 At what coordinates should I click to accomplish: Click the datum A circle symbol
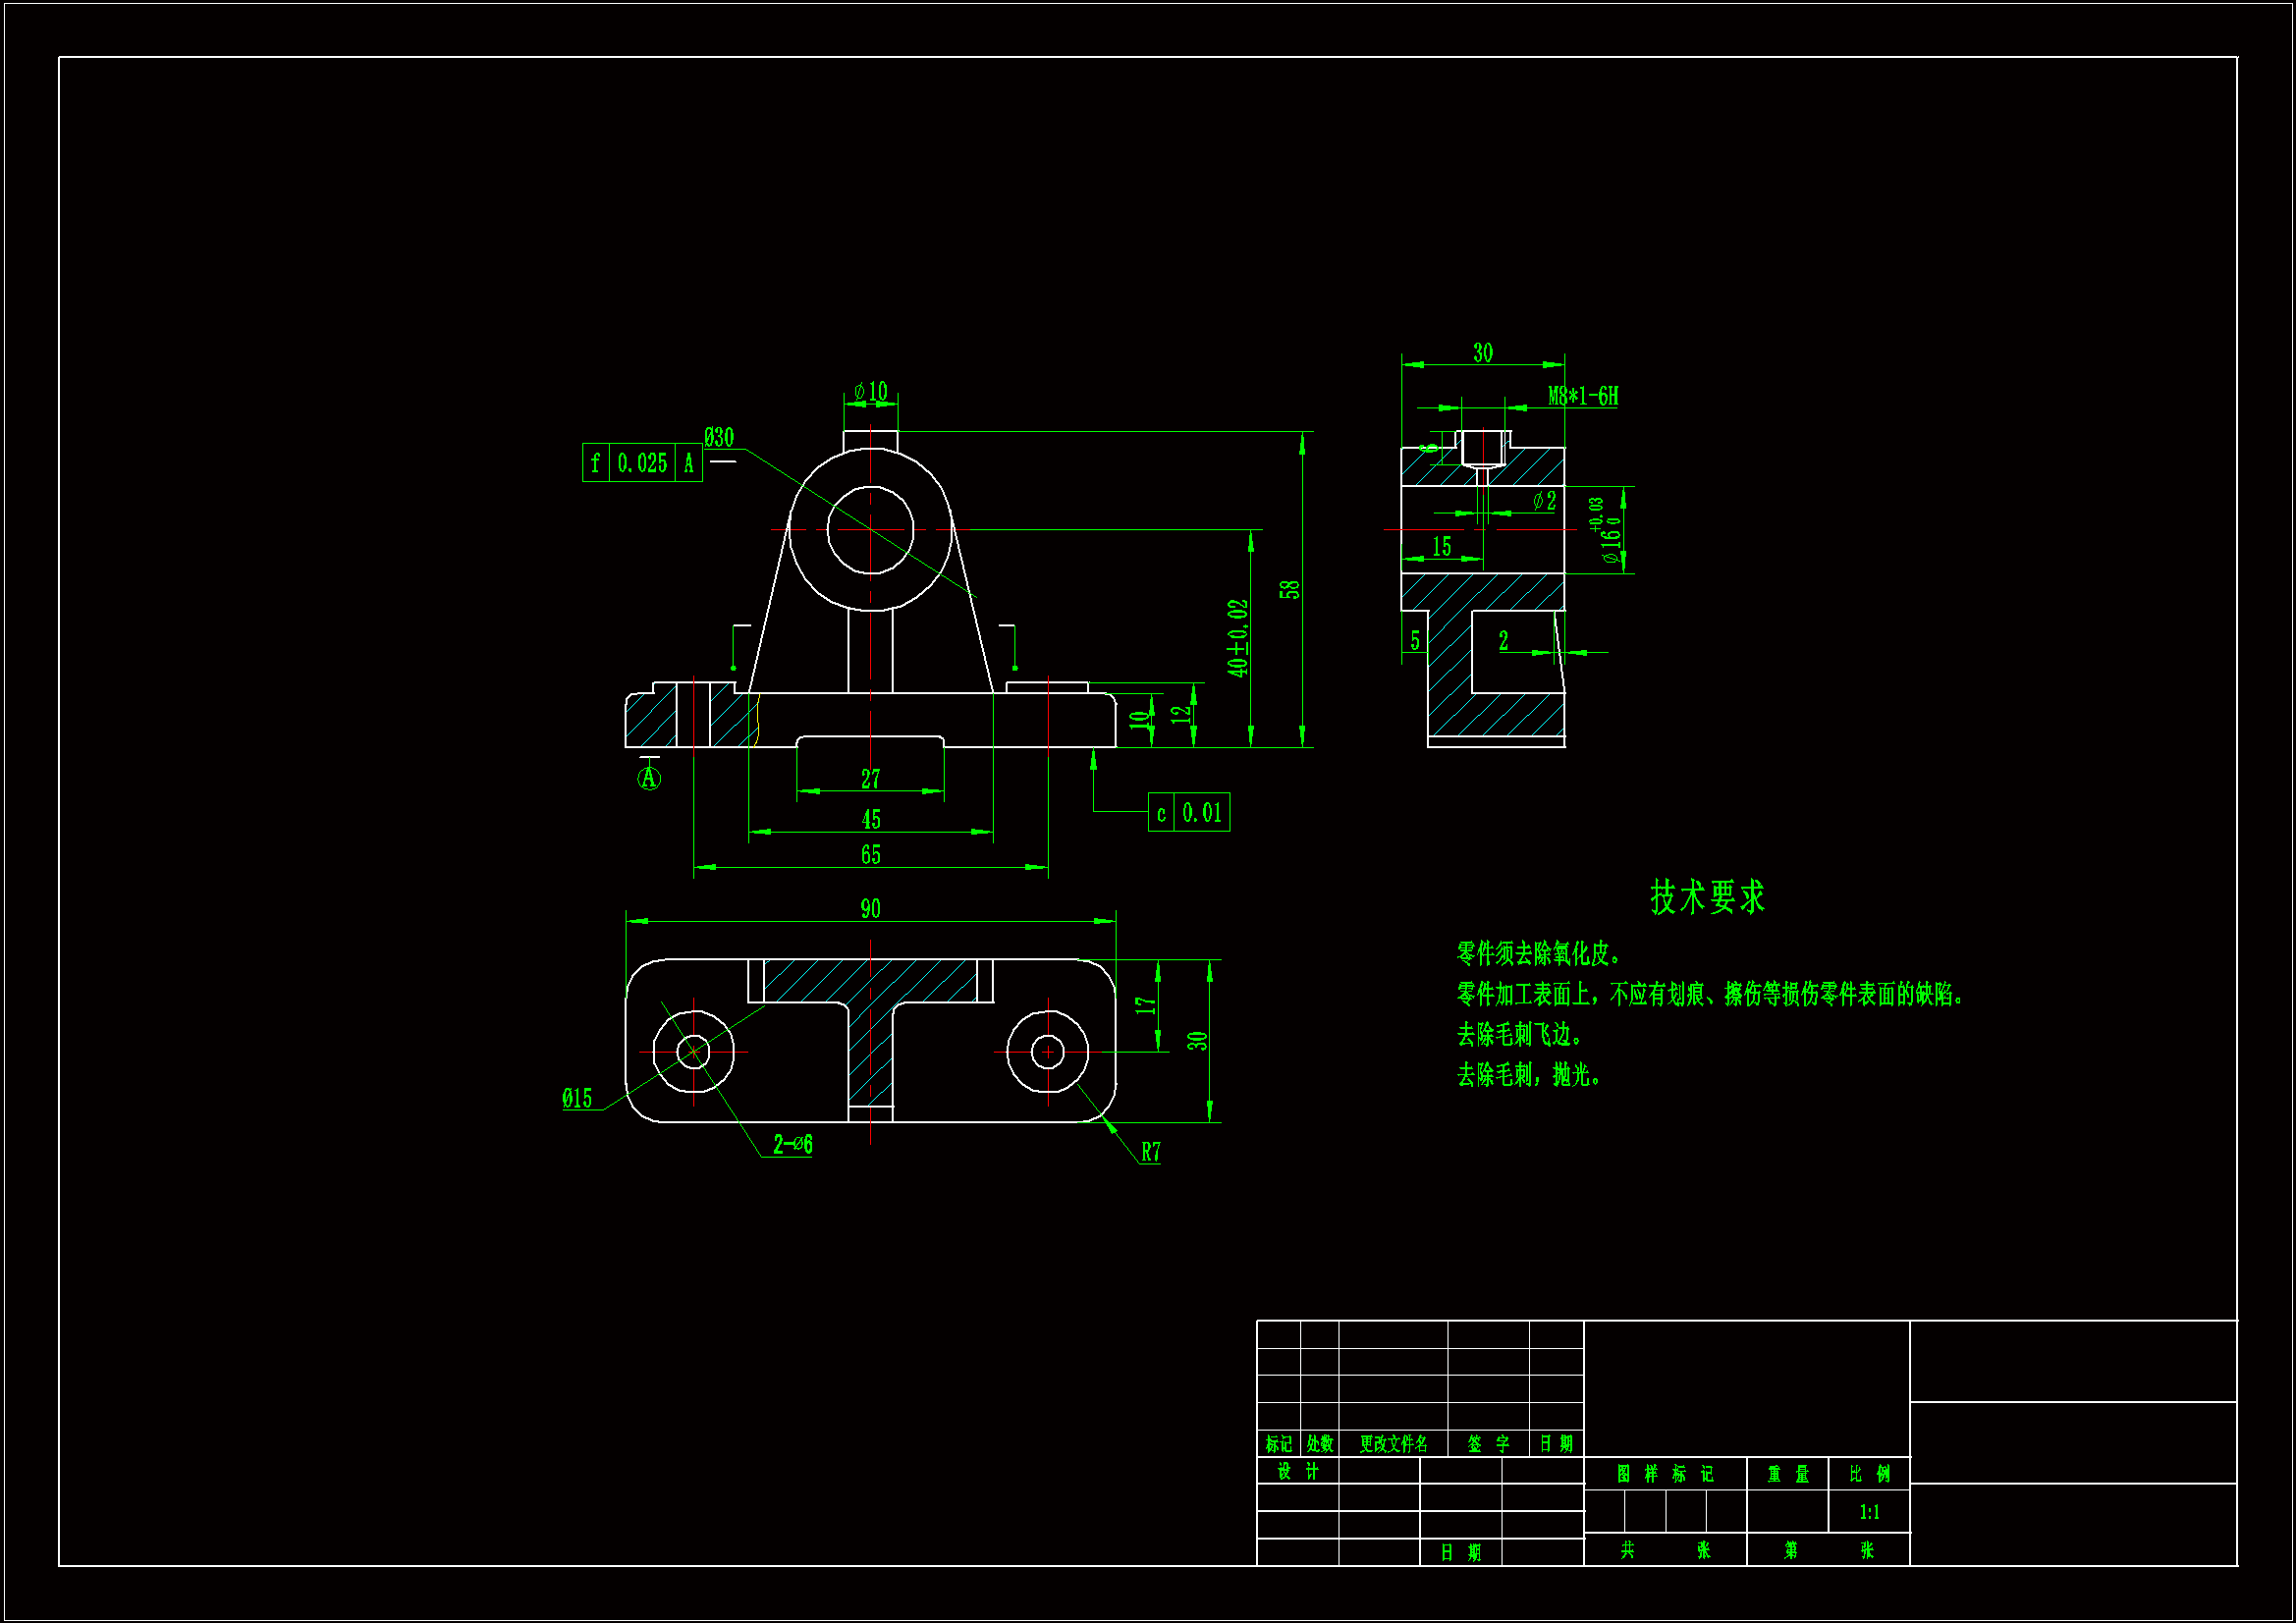point(649,778)
